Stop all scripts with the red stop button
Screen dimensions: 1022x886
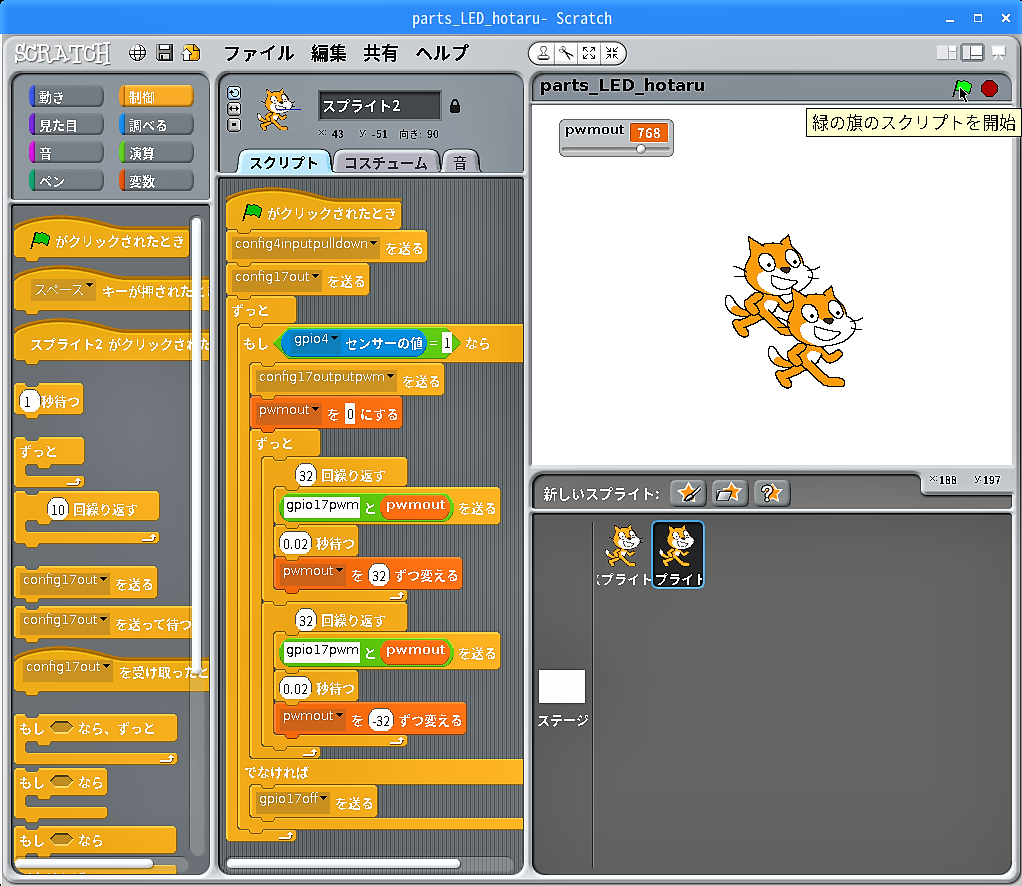989,88
